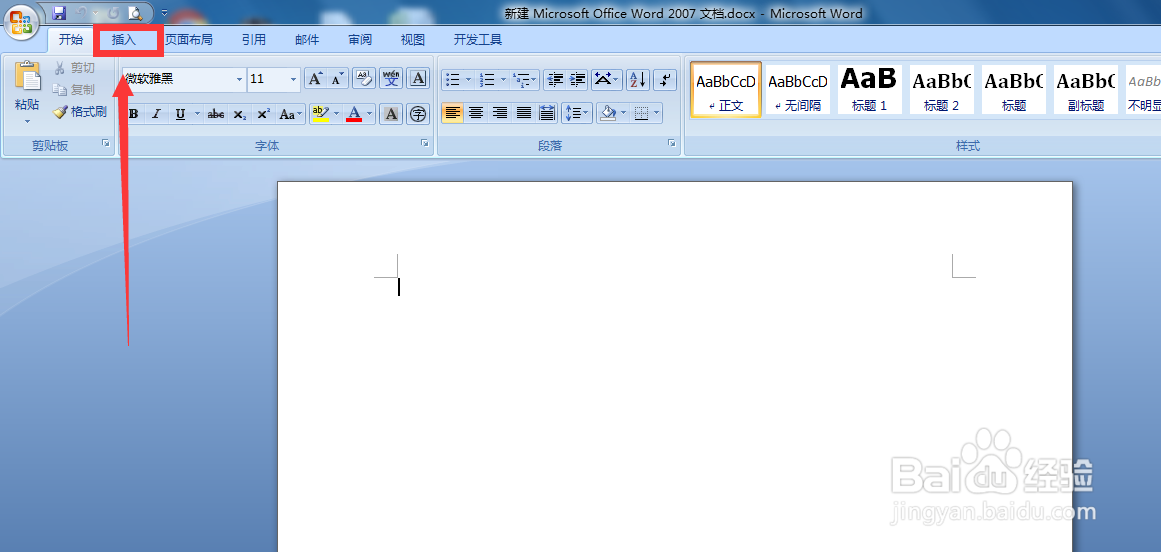Apply paragraph shading paint bucket
Screen dimensions: 1161x552
[x=607, y=113]
